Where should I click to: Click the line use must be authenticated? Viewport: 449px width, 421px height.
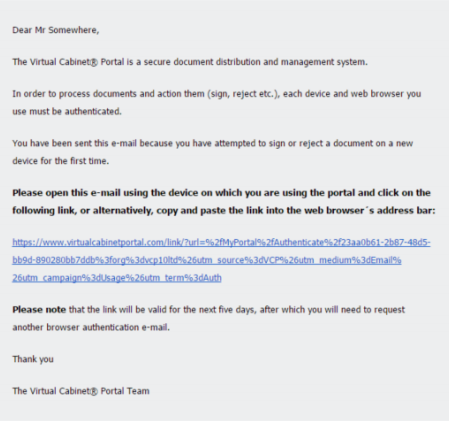tap(67, 111)
